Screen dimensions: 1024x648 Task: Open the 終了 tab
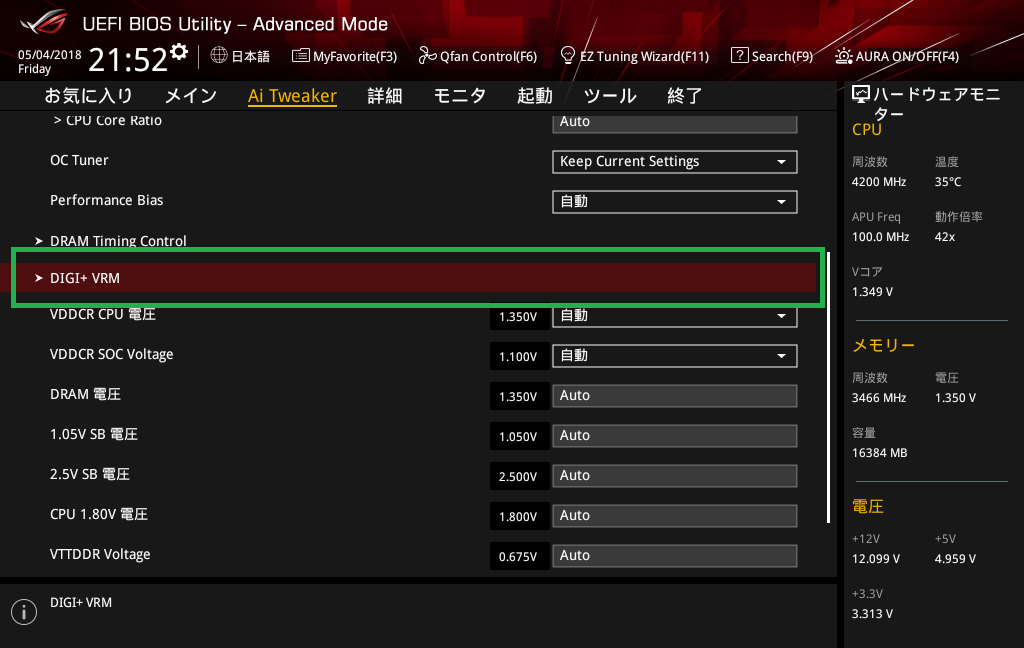point(684,96)
